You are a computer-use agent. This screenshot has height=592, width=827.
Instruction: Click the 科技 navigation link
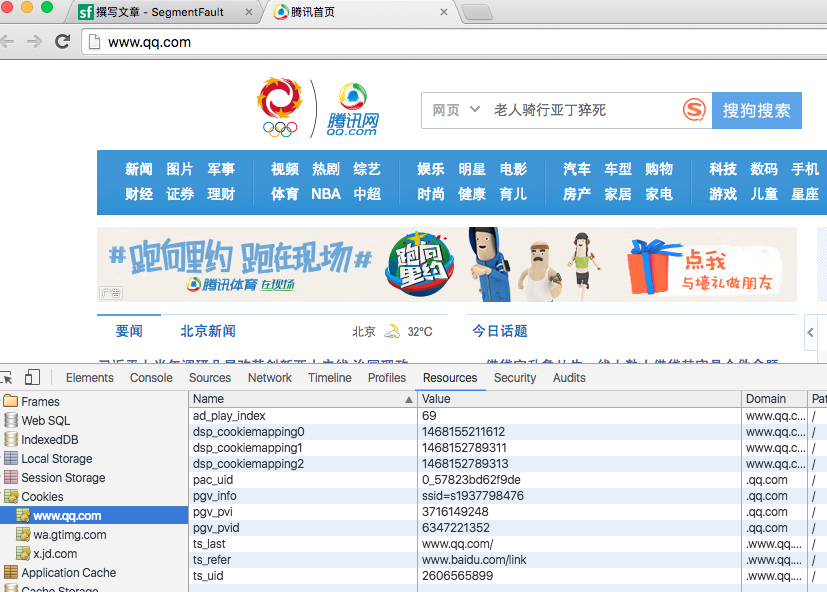[x=723, y=169]
